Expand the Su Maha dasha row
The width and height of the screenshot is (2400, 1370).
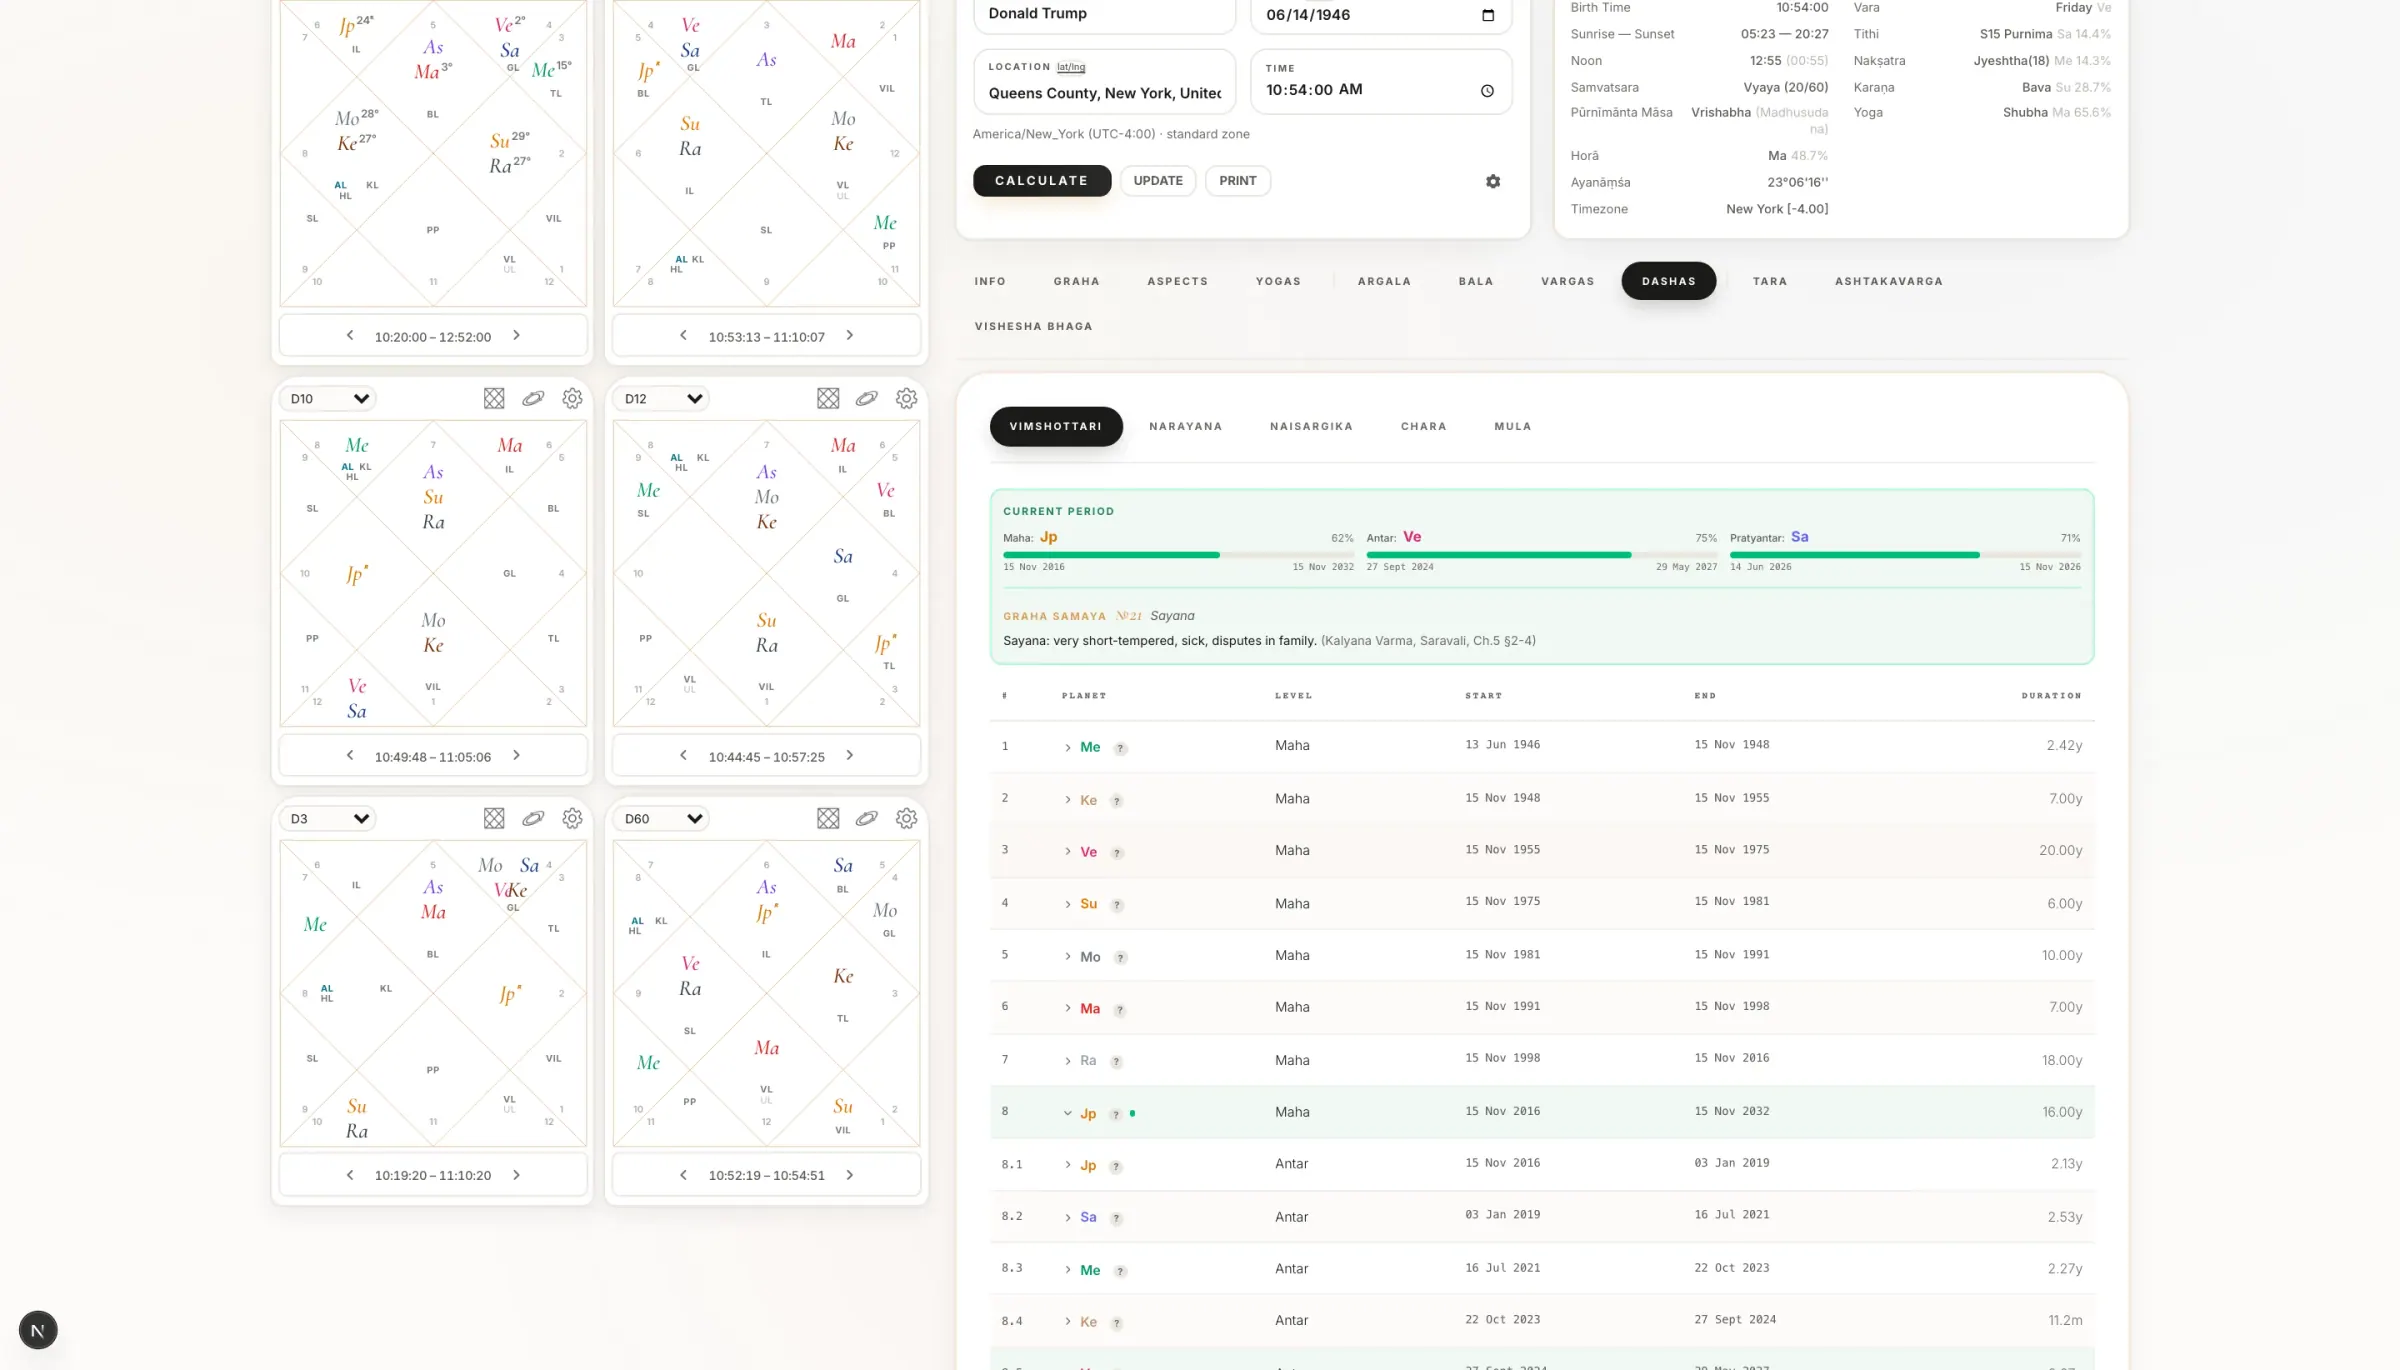click(1068, 904)
